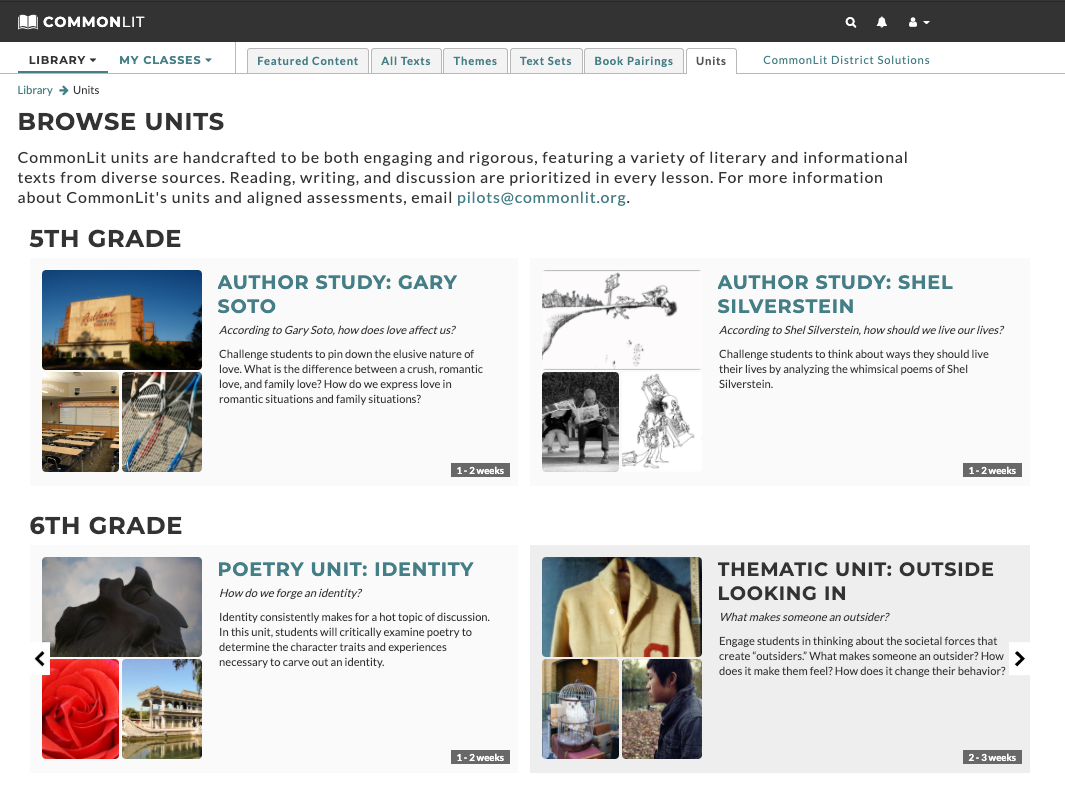The image size is (1065, 791).
Task: Click the Gary Soto unit description paragraph
Action: pos(351,377)
